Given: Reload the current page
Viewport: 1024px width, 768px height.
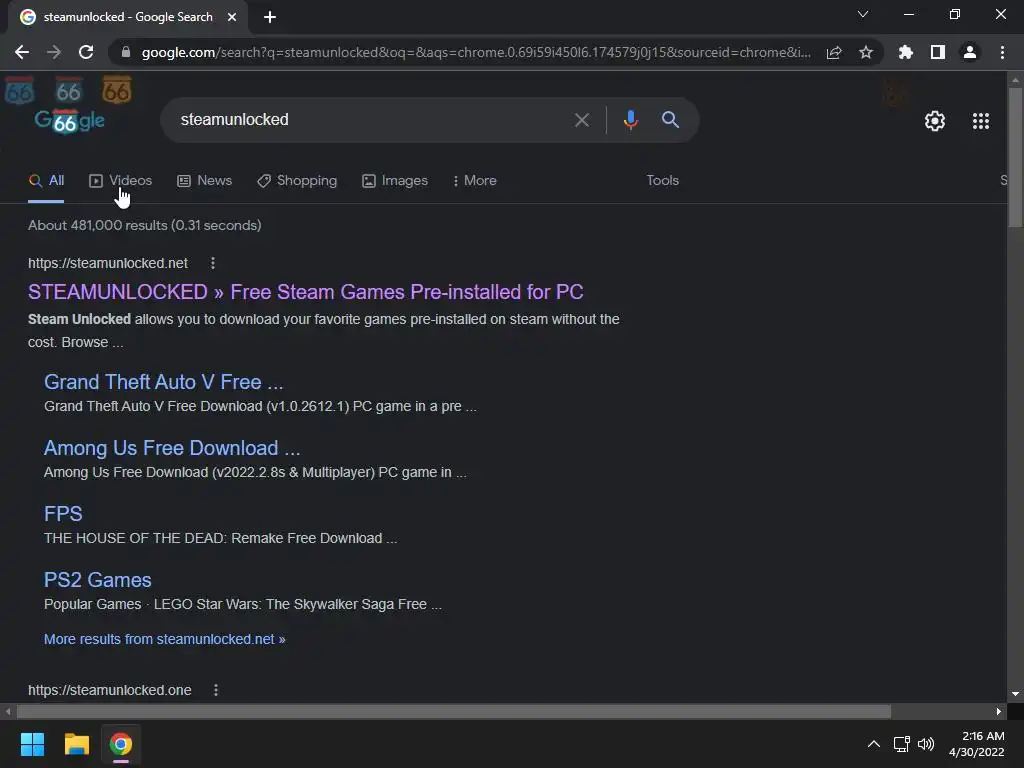Looking at the screenshot, I should (86, 52).
